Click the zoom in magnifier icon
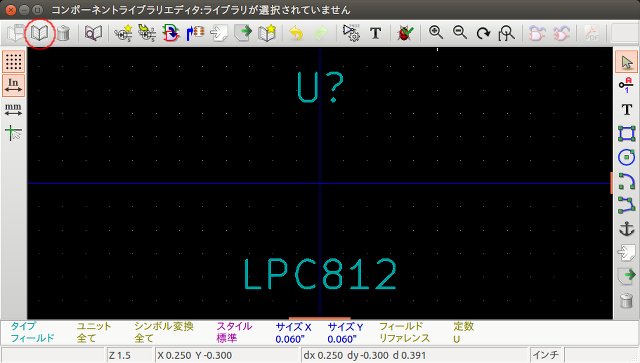Screen dimensions: 640x363 436,33
